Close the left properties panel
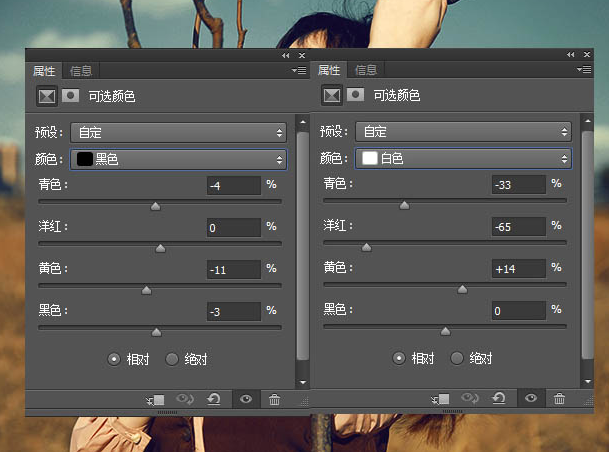Viewport: 609px width, 452px height. click(302, 56)
